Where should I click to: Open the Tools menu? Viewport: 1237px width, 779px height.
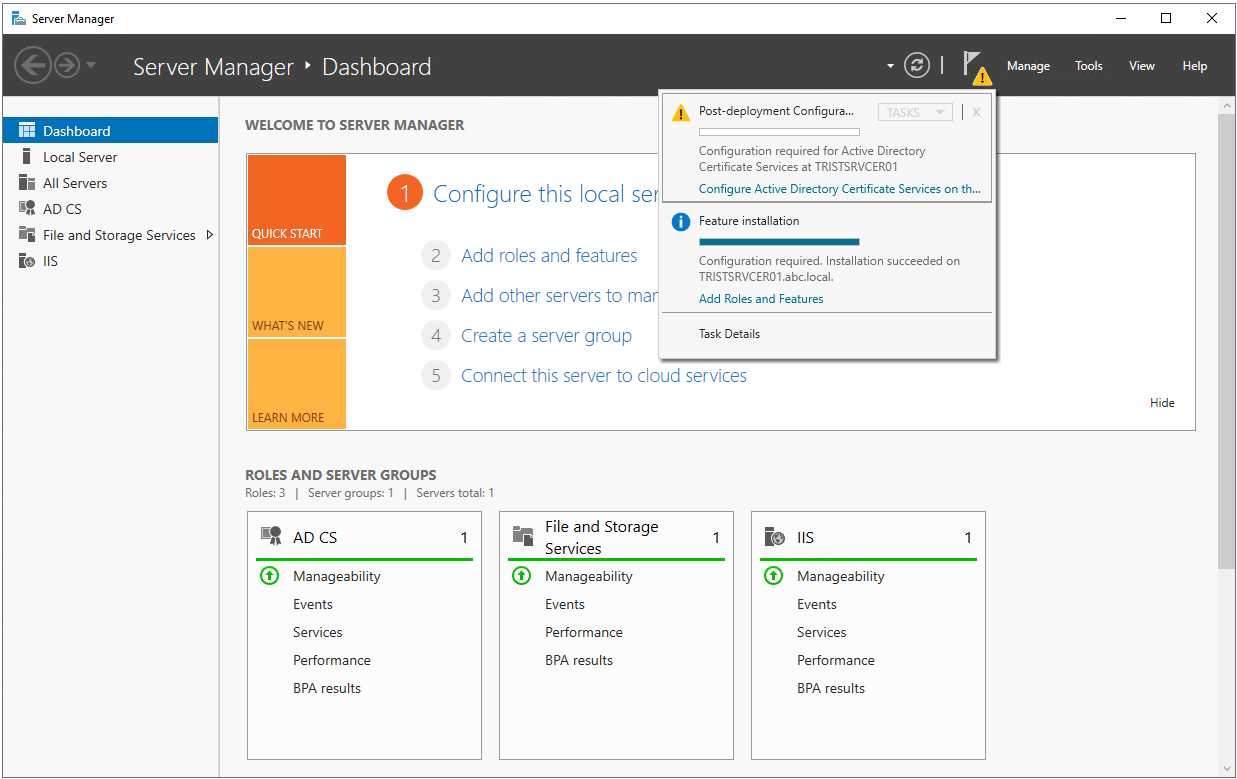[x=1089, y=66]
